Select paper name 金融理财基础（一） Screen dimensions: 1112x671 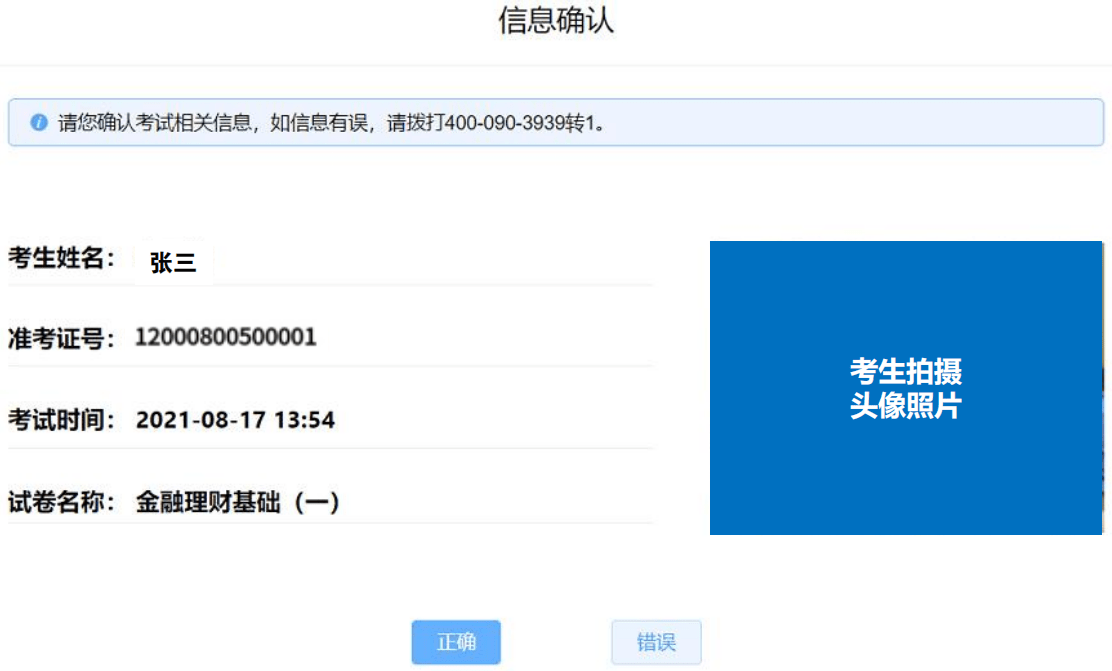(238, 502)
